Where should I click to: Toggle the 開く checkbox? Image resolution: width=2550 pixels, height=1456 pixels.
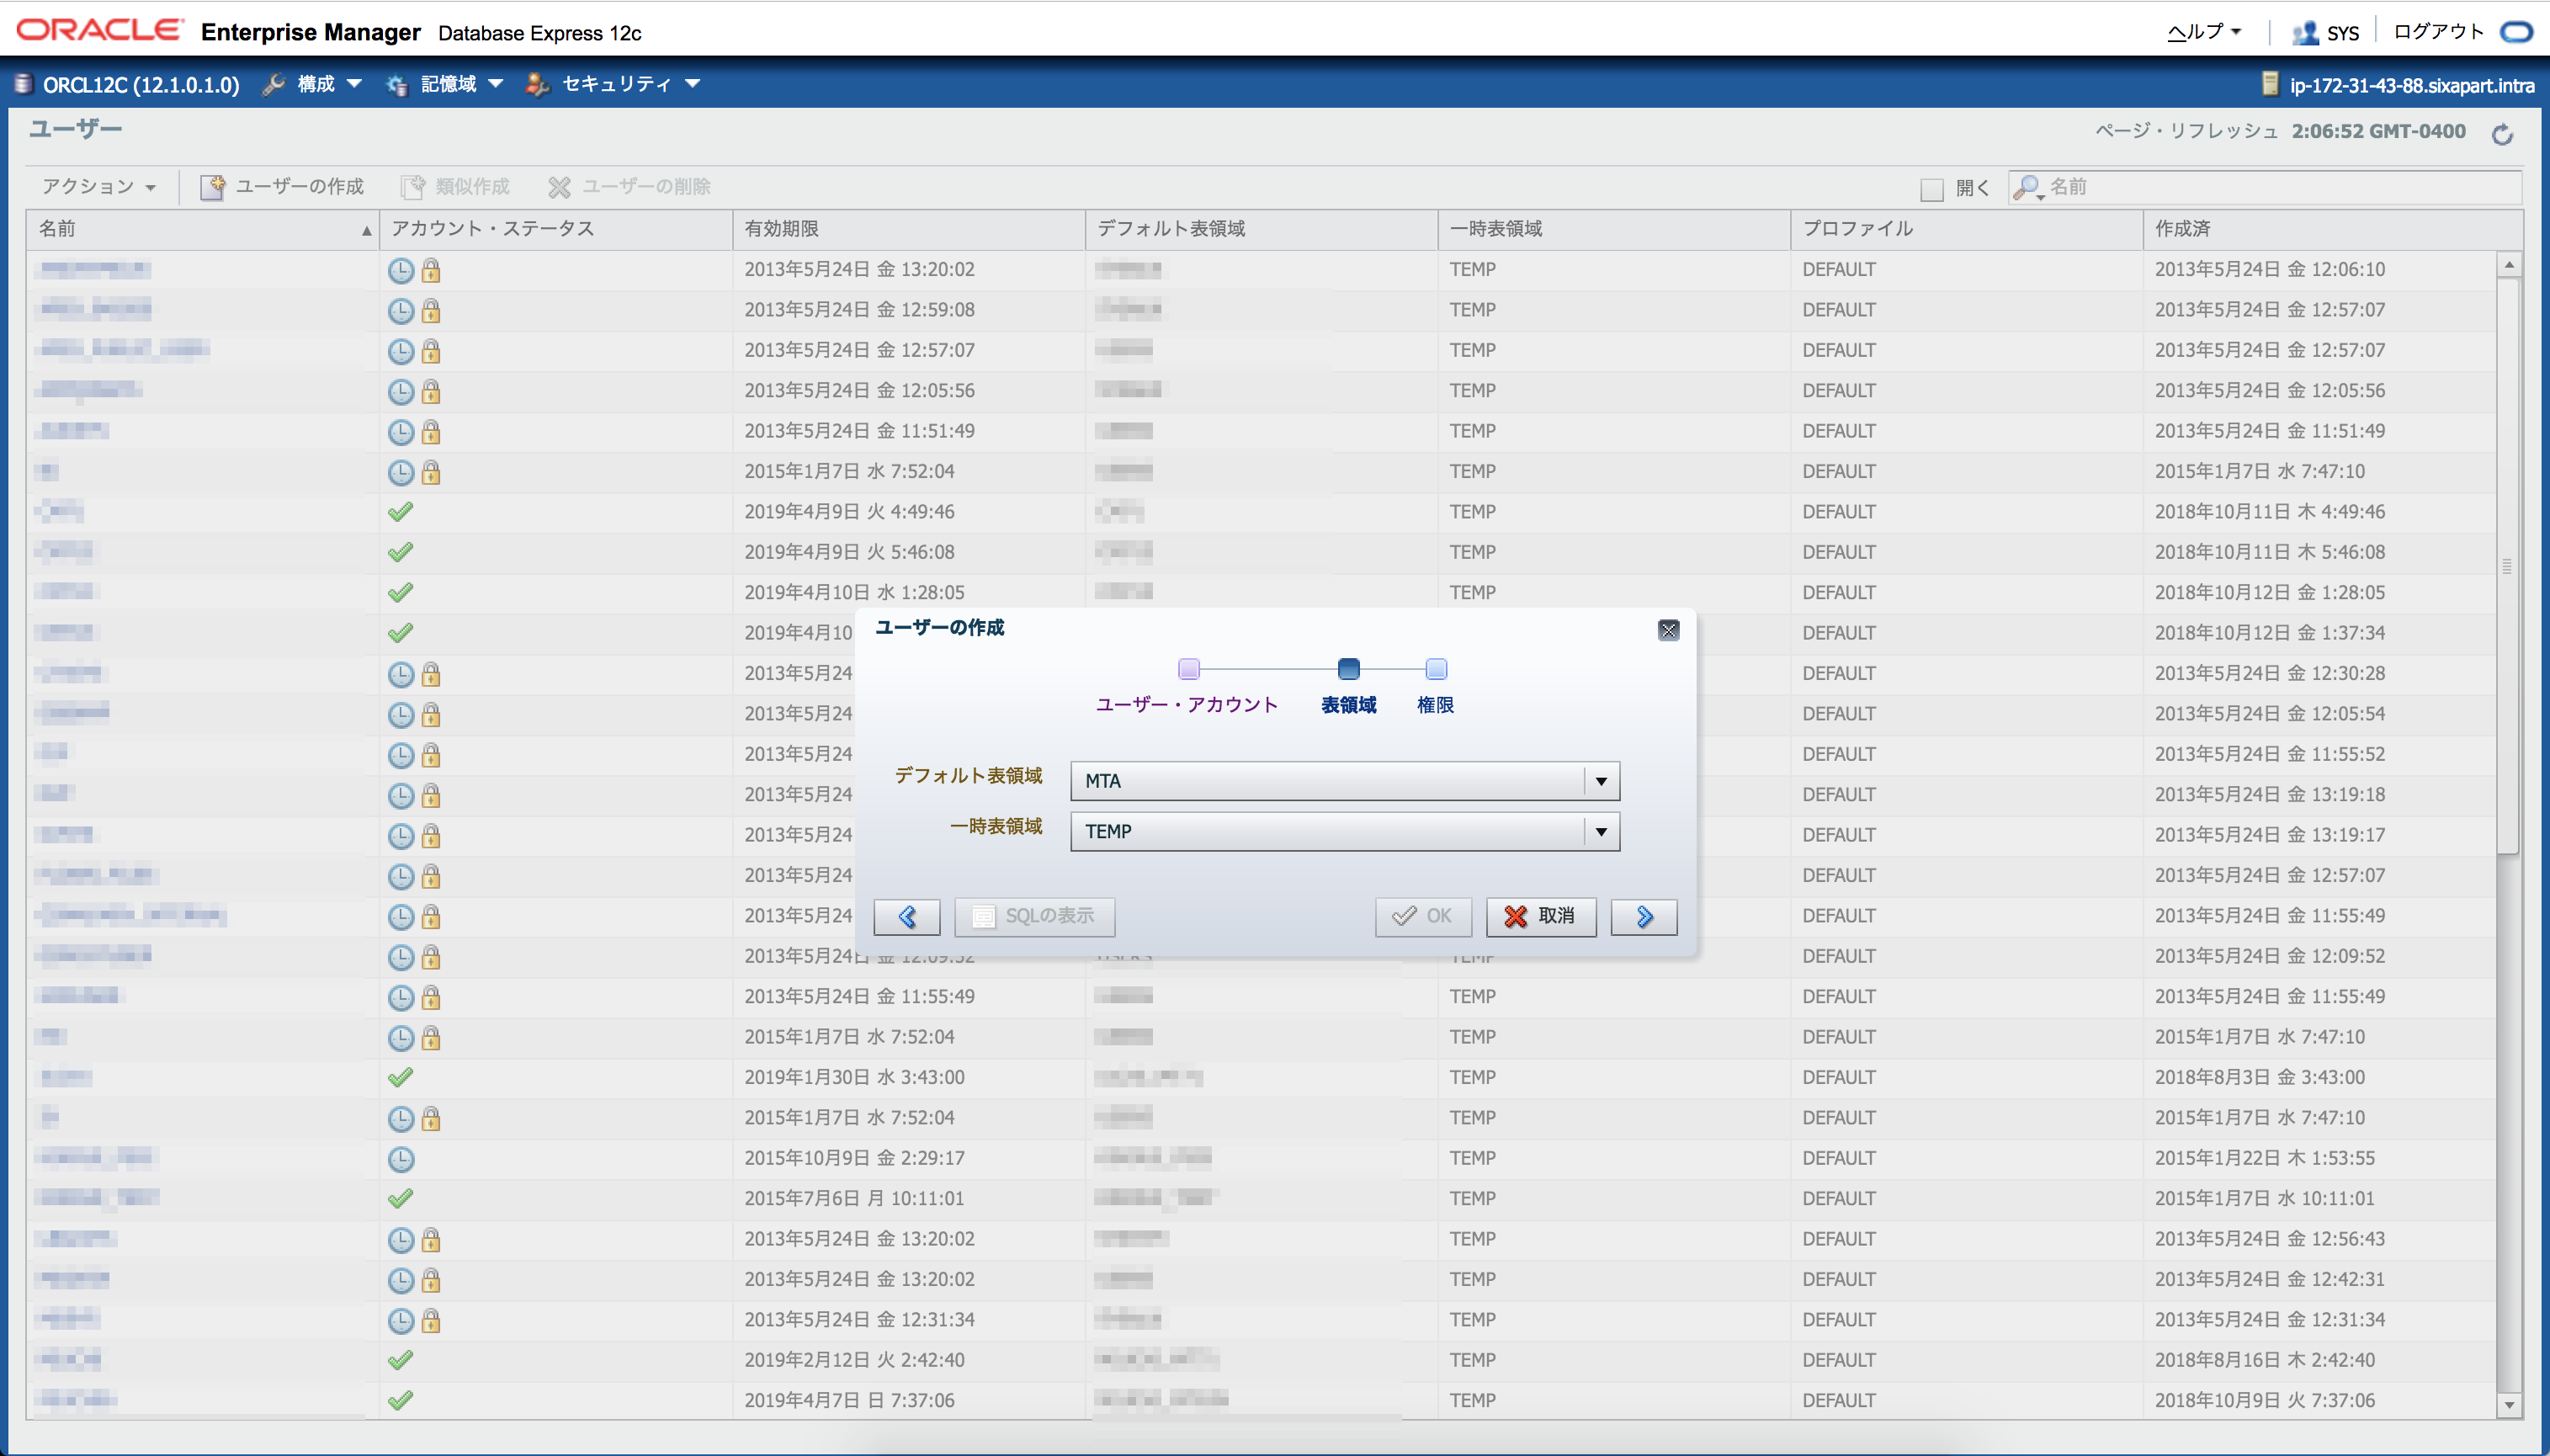point(1932,189)
